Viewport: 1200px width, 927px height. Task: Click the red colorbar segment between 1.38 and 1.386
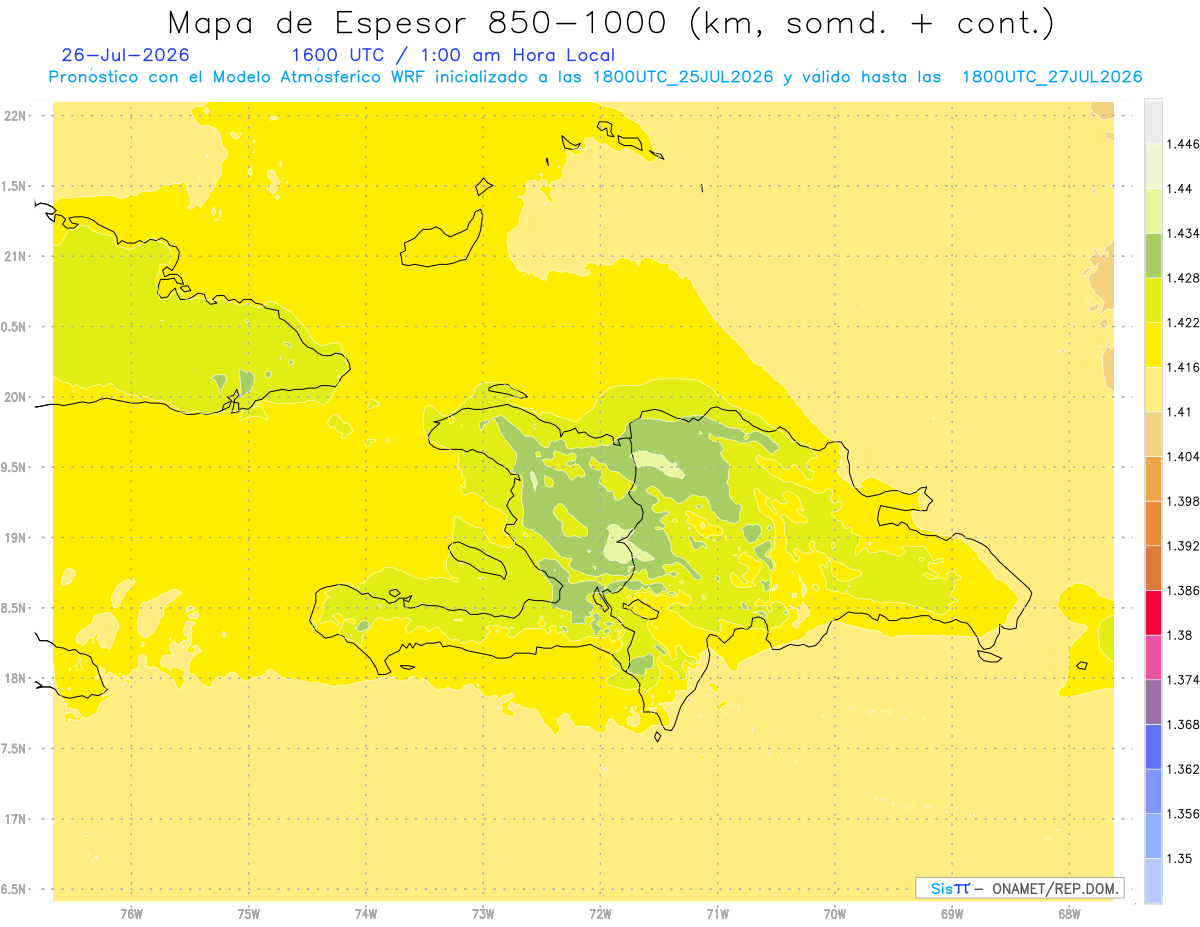coord(1153,612)
